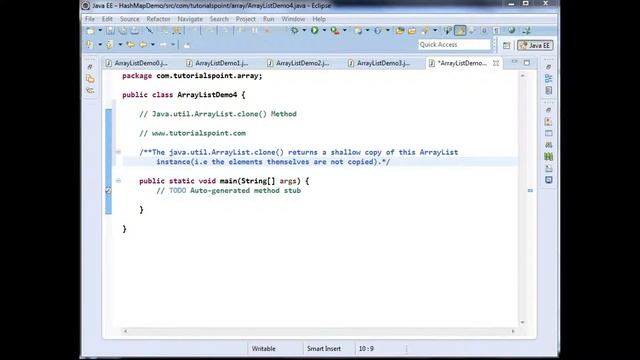Open the Project menu
The height and width of the screenshot is (360, 640).
[x=245, y=19]
